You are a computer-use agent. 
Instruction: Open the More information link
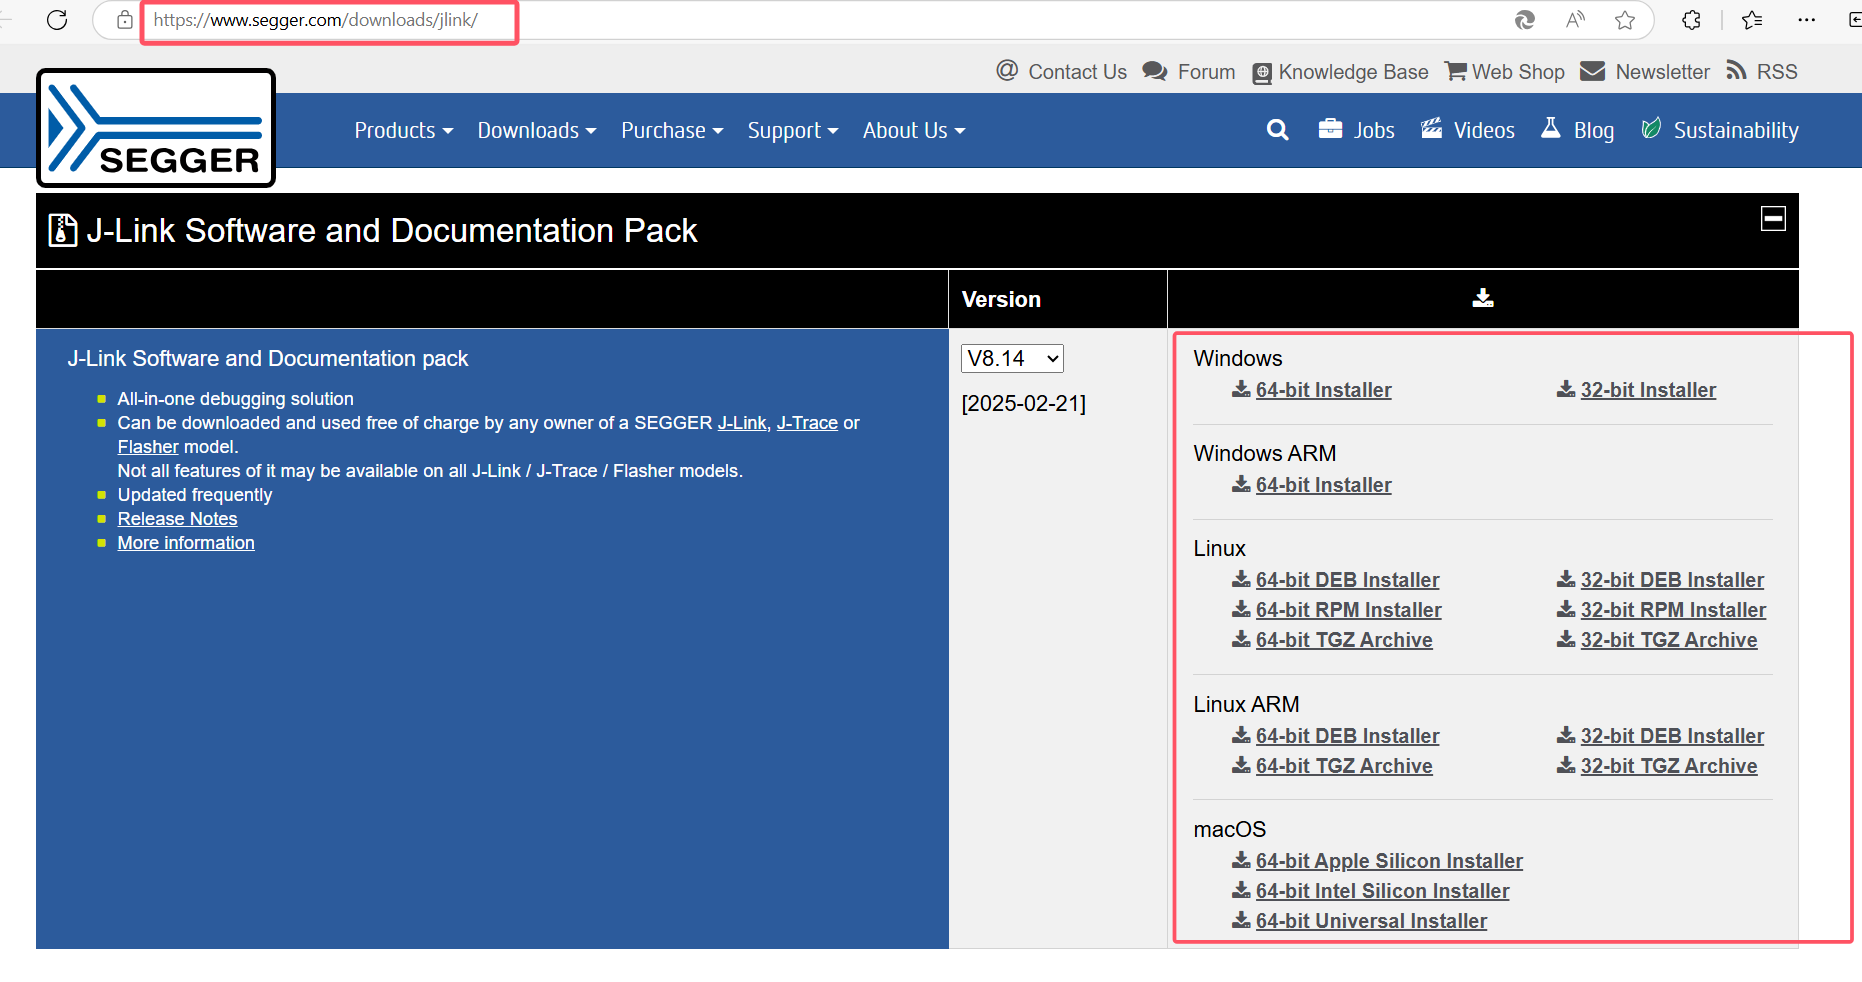coord(186,543)
